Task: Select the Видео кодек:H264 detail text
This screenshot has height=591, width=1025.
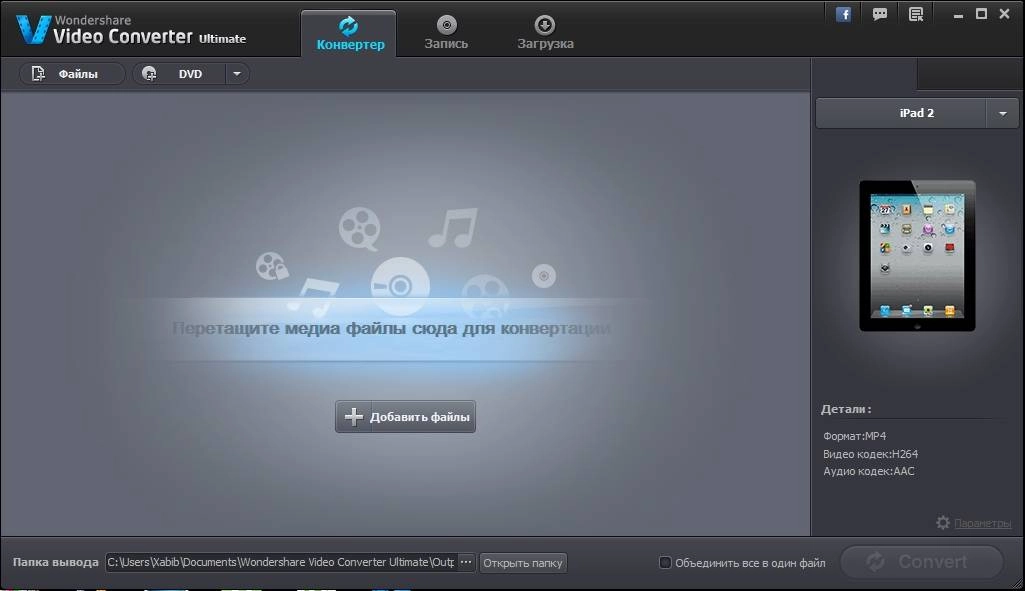Action: pyautogui.click(x=870, y=454)
